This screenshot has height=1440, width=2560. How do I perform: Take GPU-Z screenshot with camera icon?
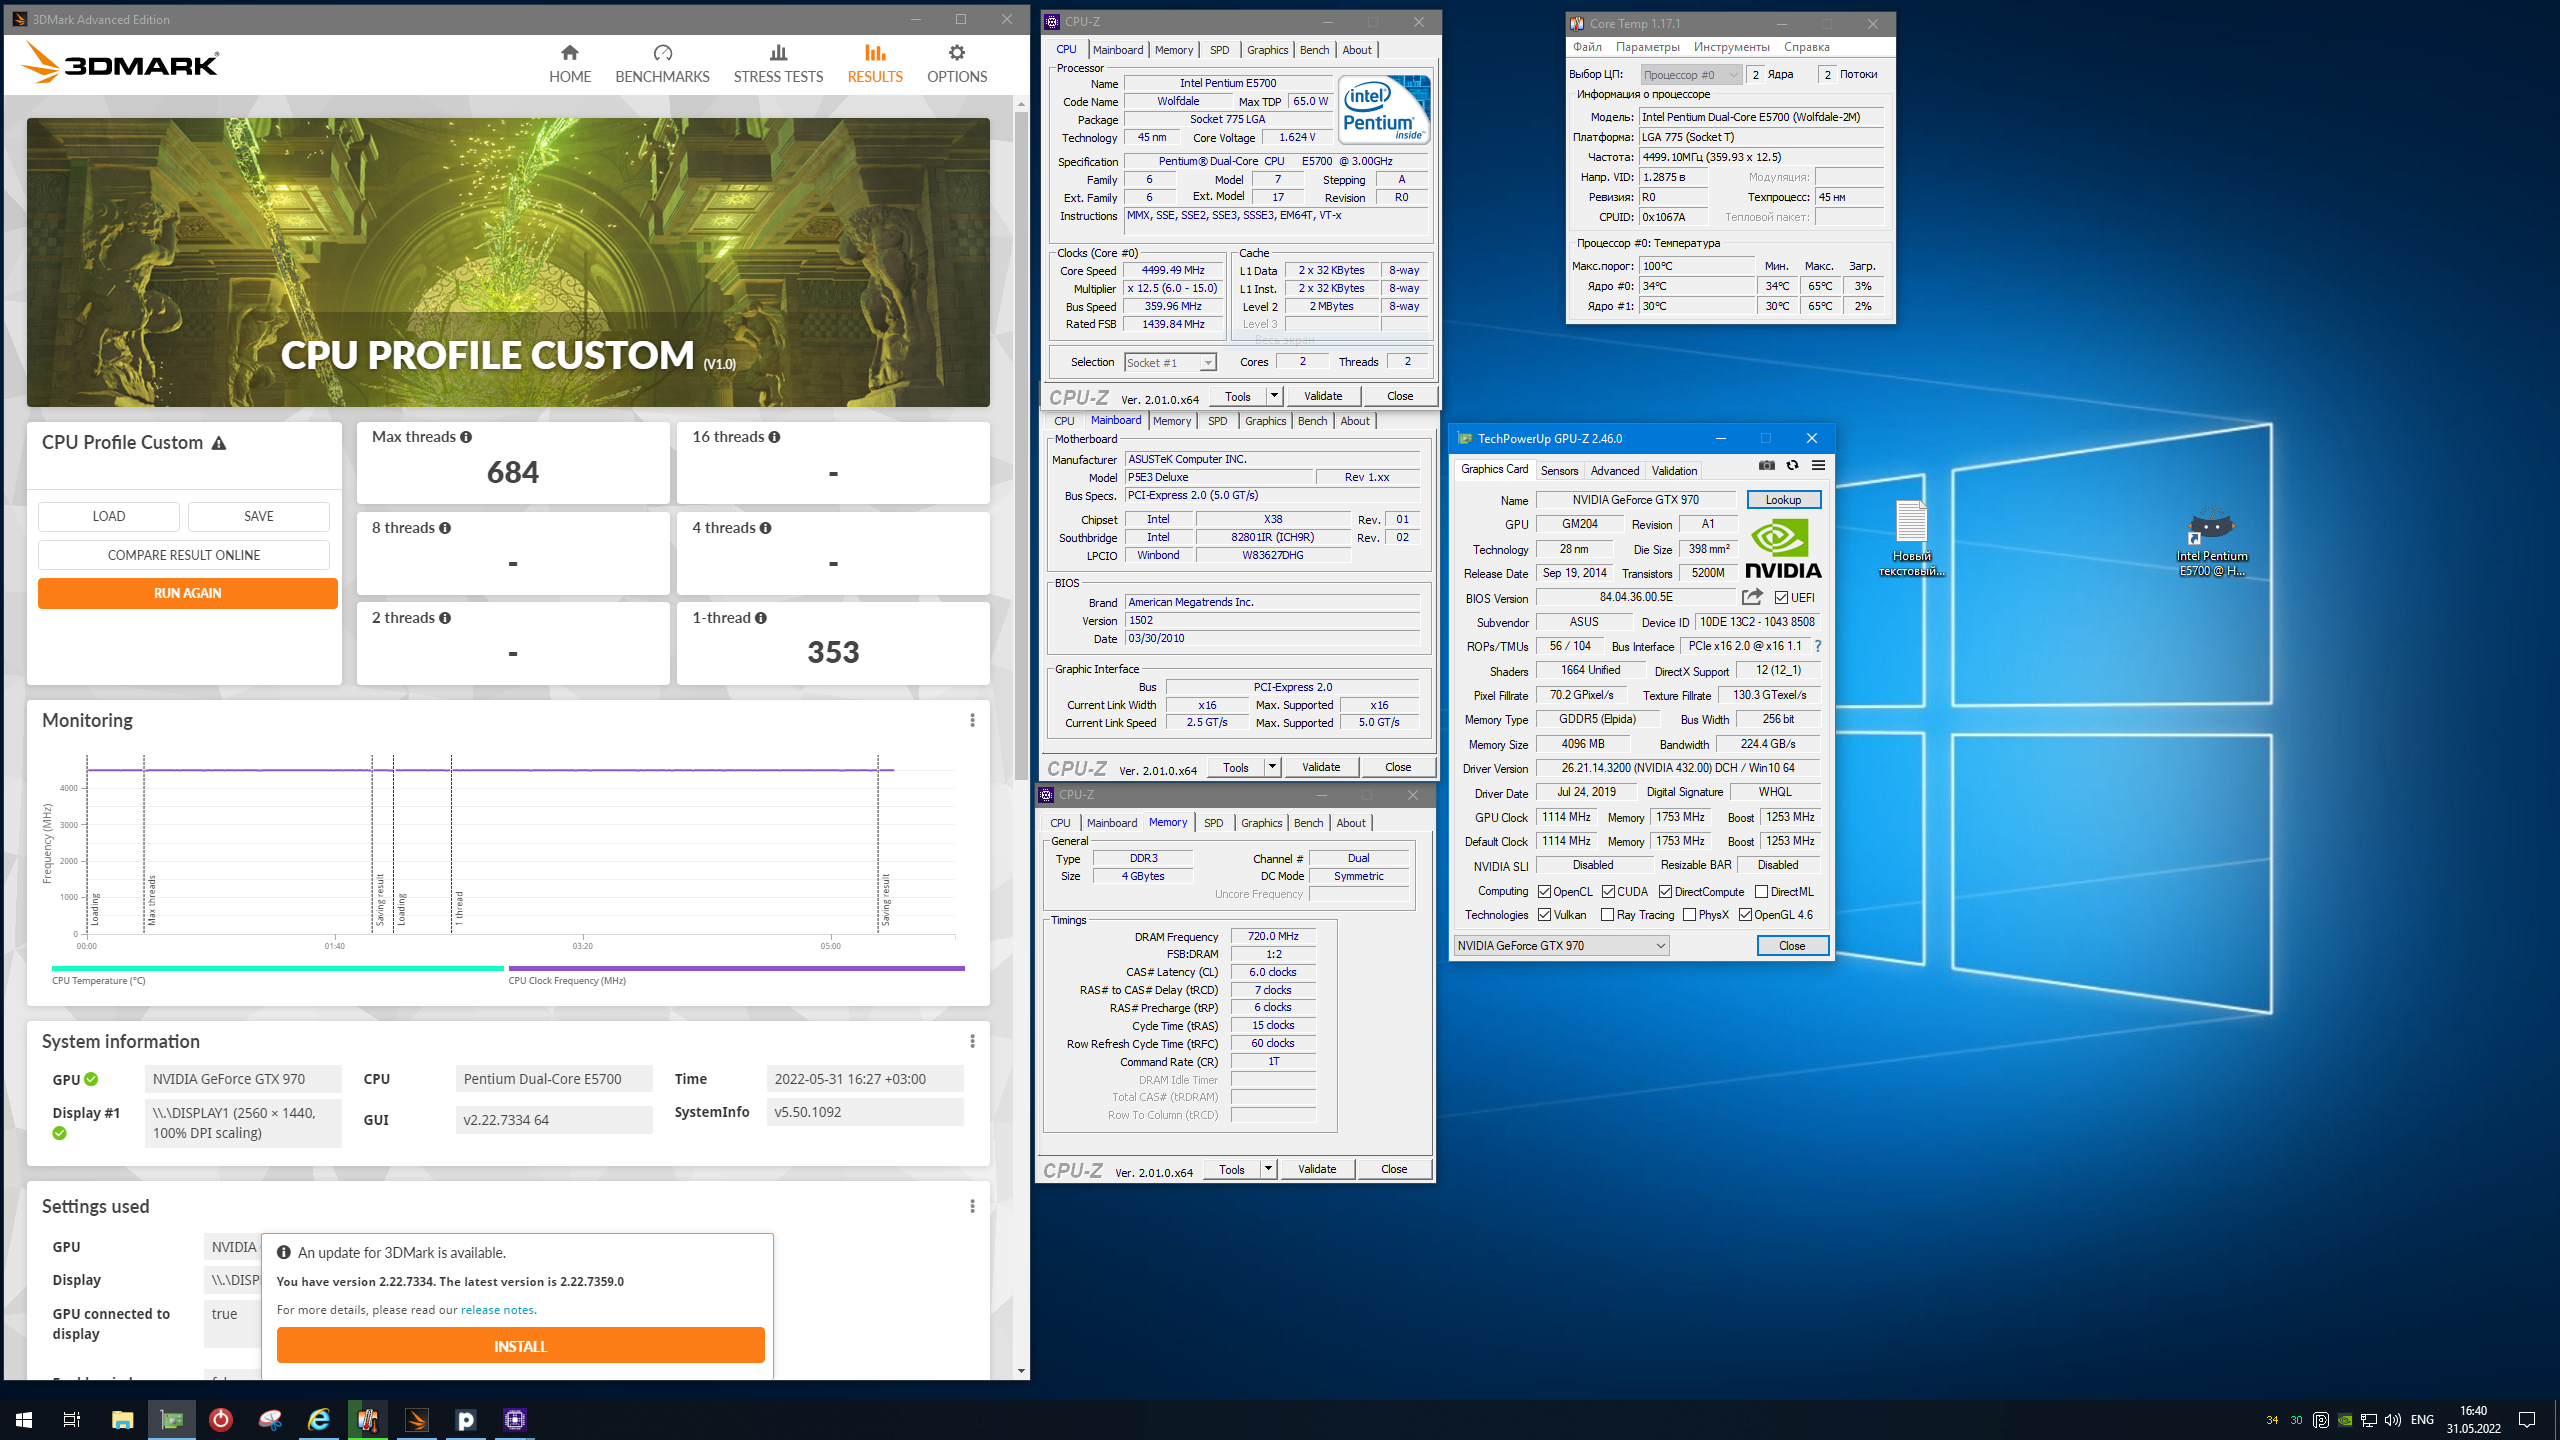pyautogui.click(x=1767, y=465)
